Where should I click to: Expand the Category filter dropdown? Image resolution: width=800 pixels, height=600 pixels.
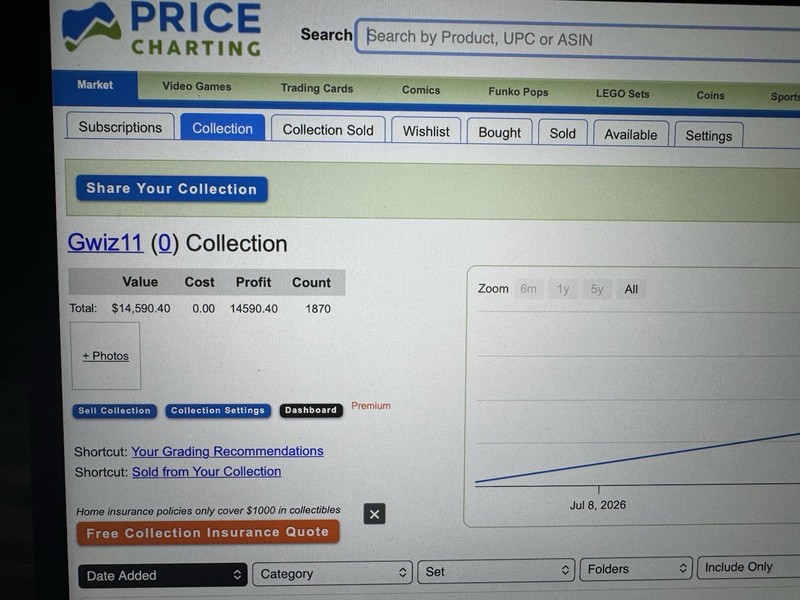[x=332, y=573]
